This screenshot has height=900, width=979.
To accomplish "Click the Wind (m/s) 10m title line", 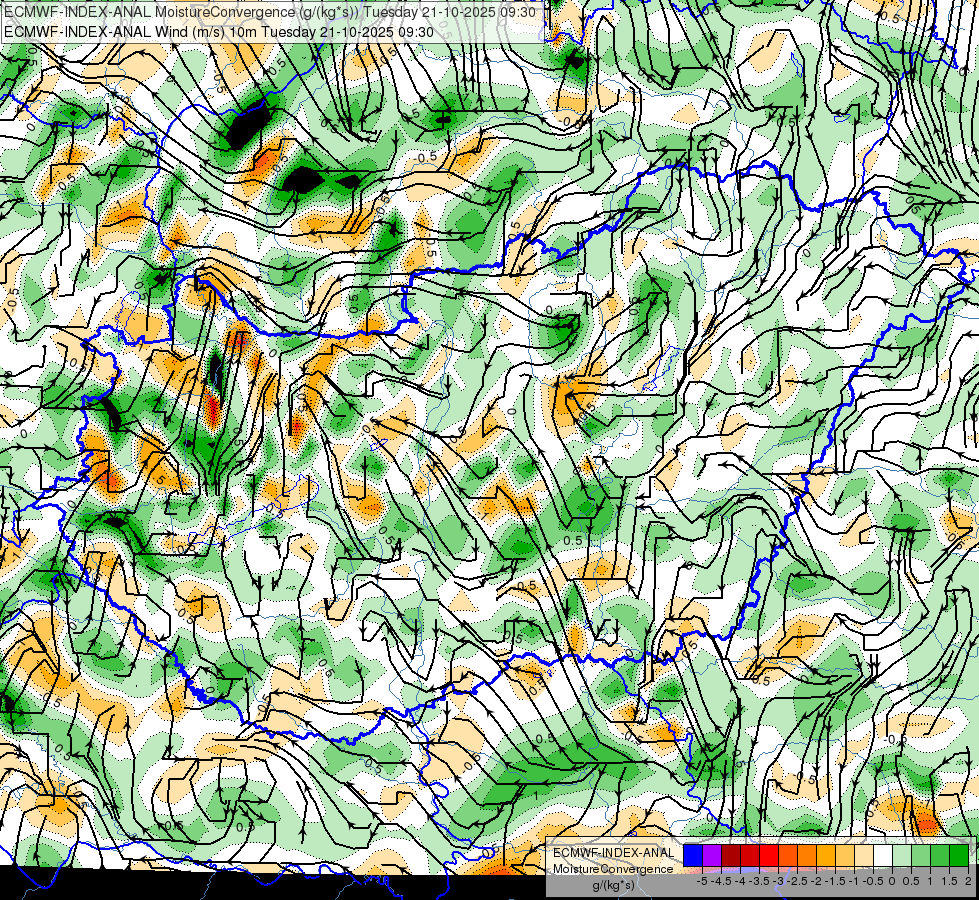I will 219,32.
